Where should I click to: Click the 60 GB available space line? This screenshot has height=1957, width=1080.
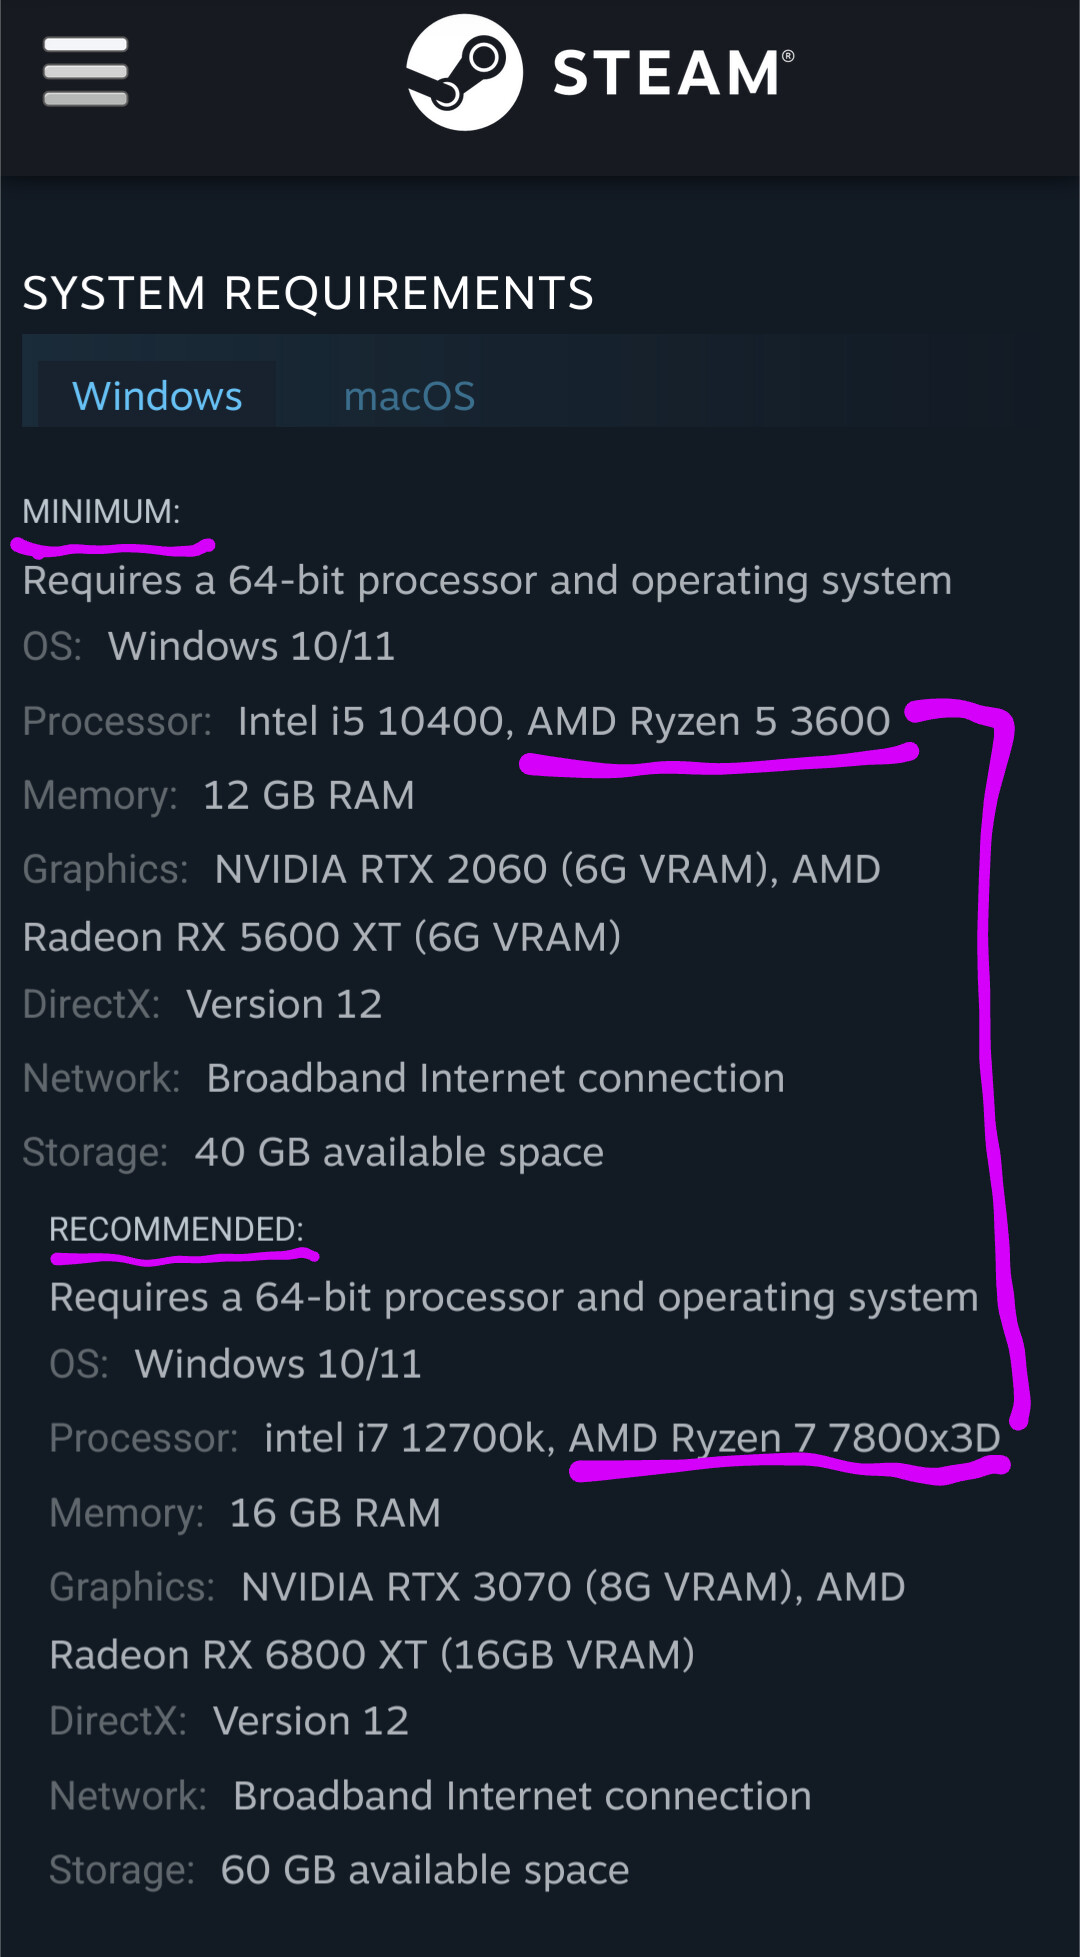pyautogui.click(x=425, y=1870)
